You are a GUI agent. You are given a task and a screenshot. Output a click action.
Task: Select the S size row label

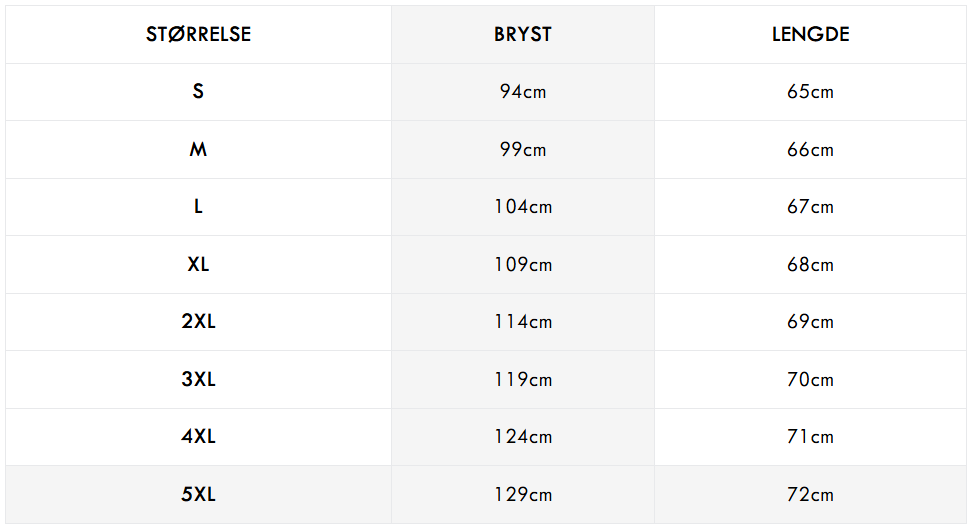pos(198,92)
